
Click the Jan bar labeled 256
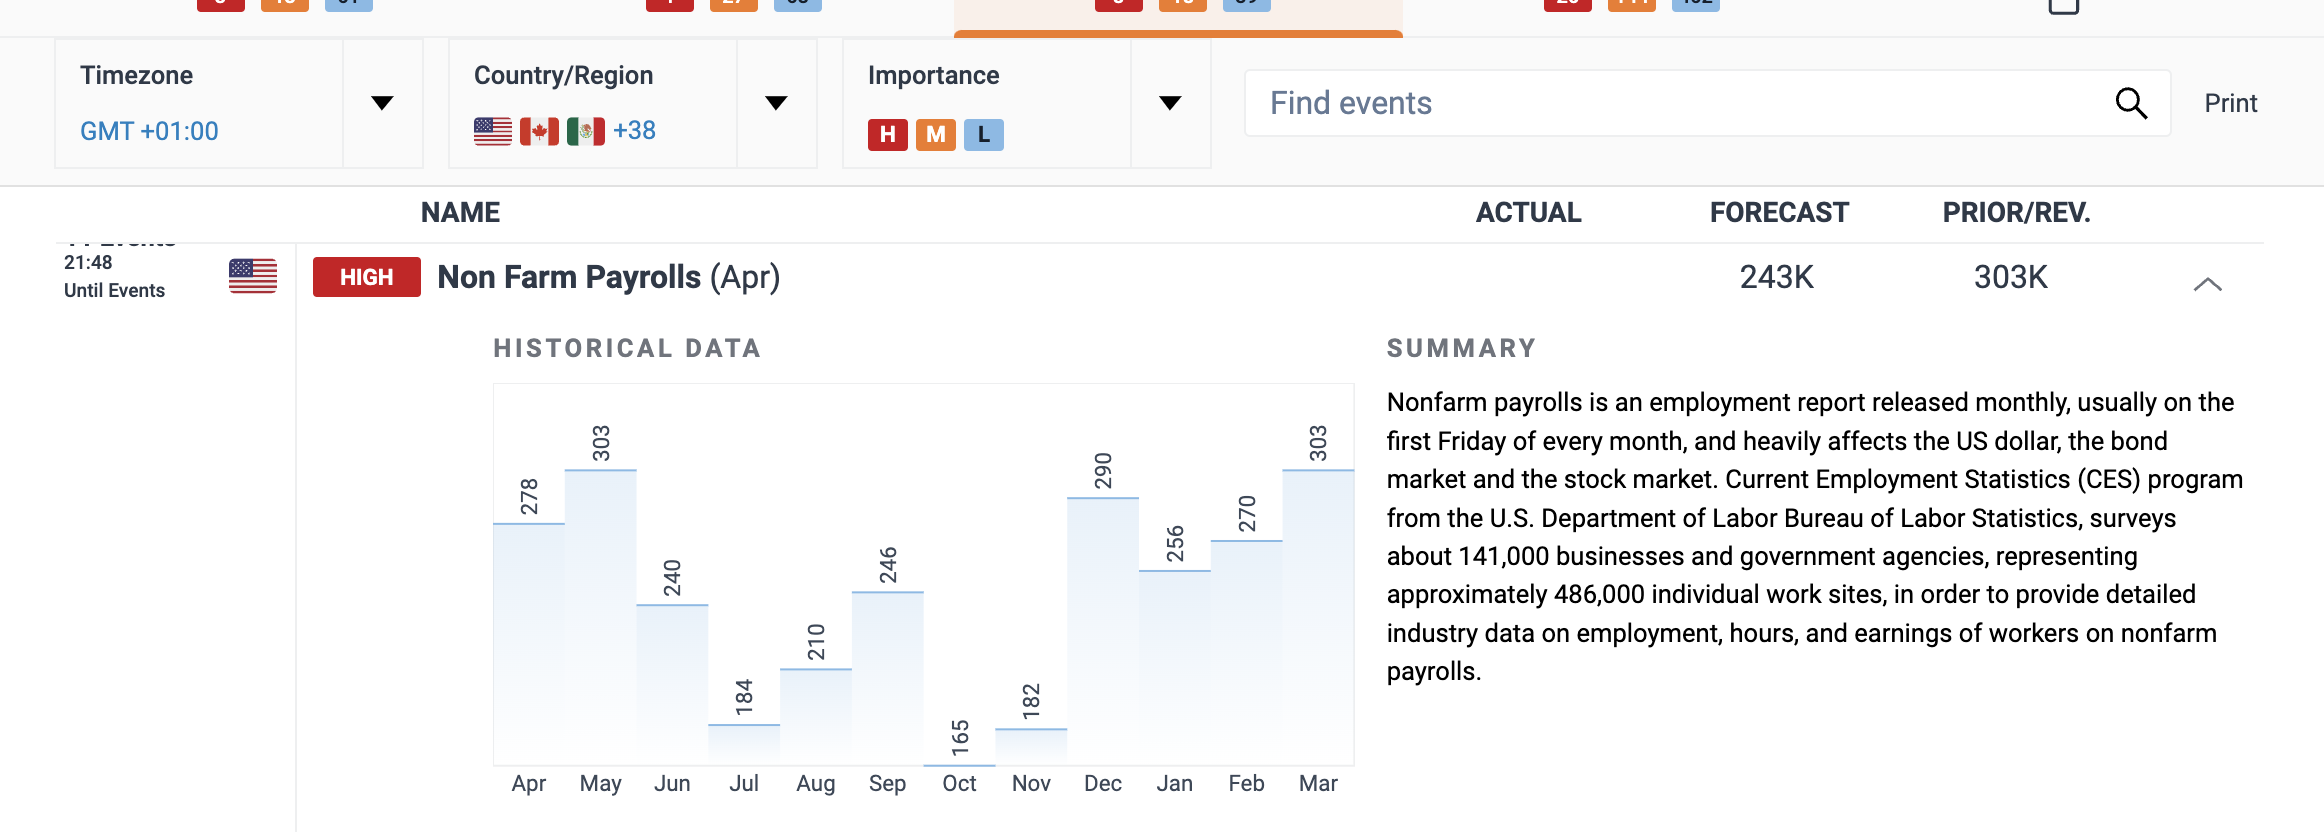(1175, 667)
